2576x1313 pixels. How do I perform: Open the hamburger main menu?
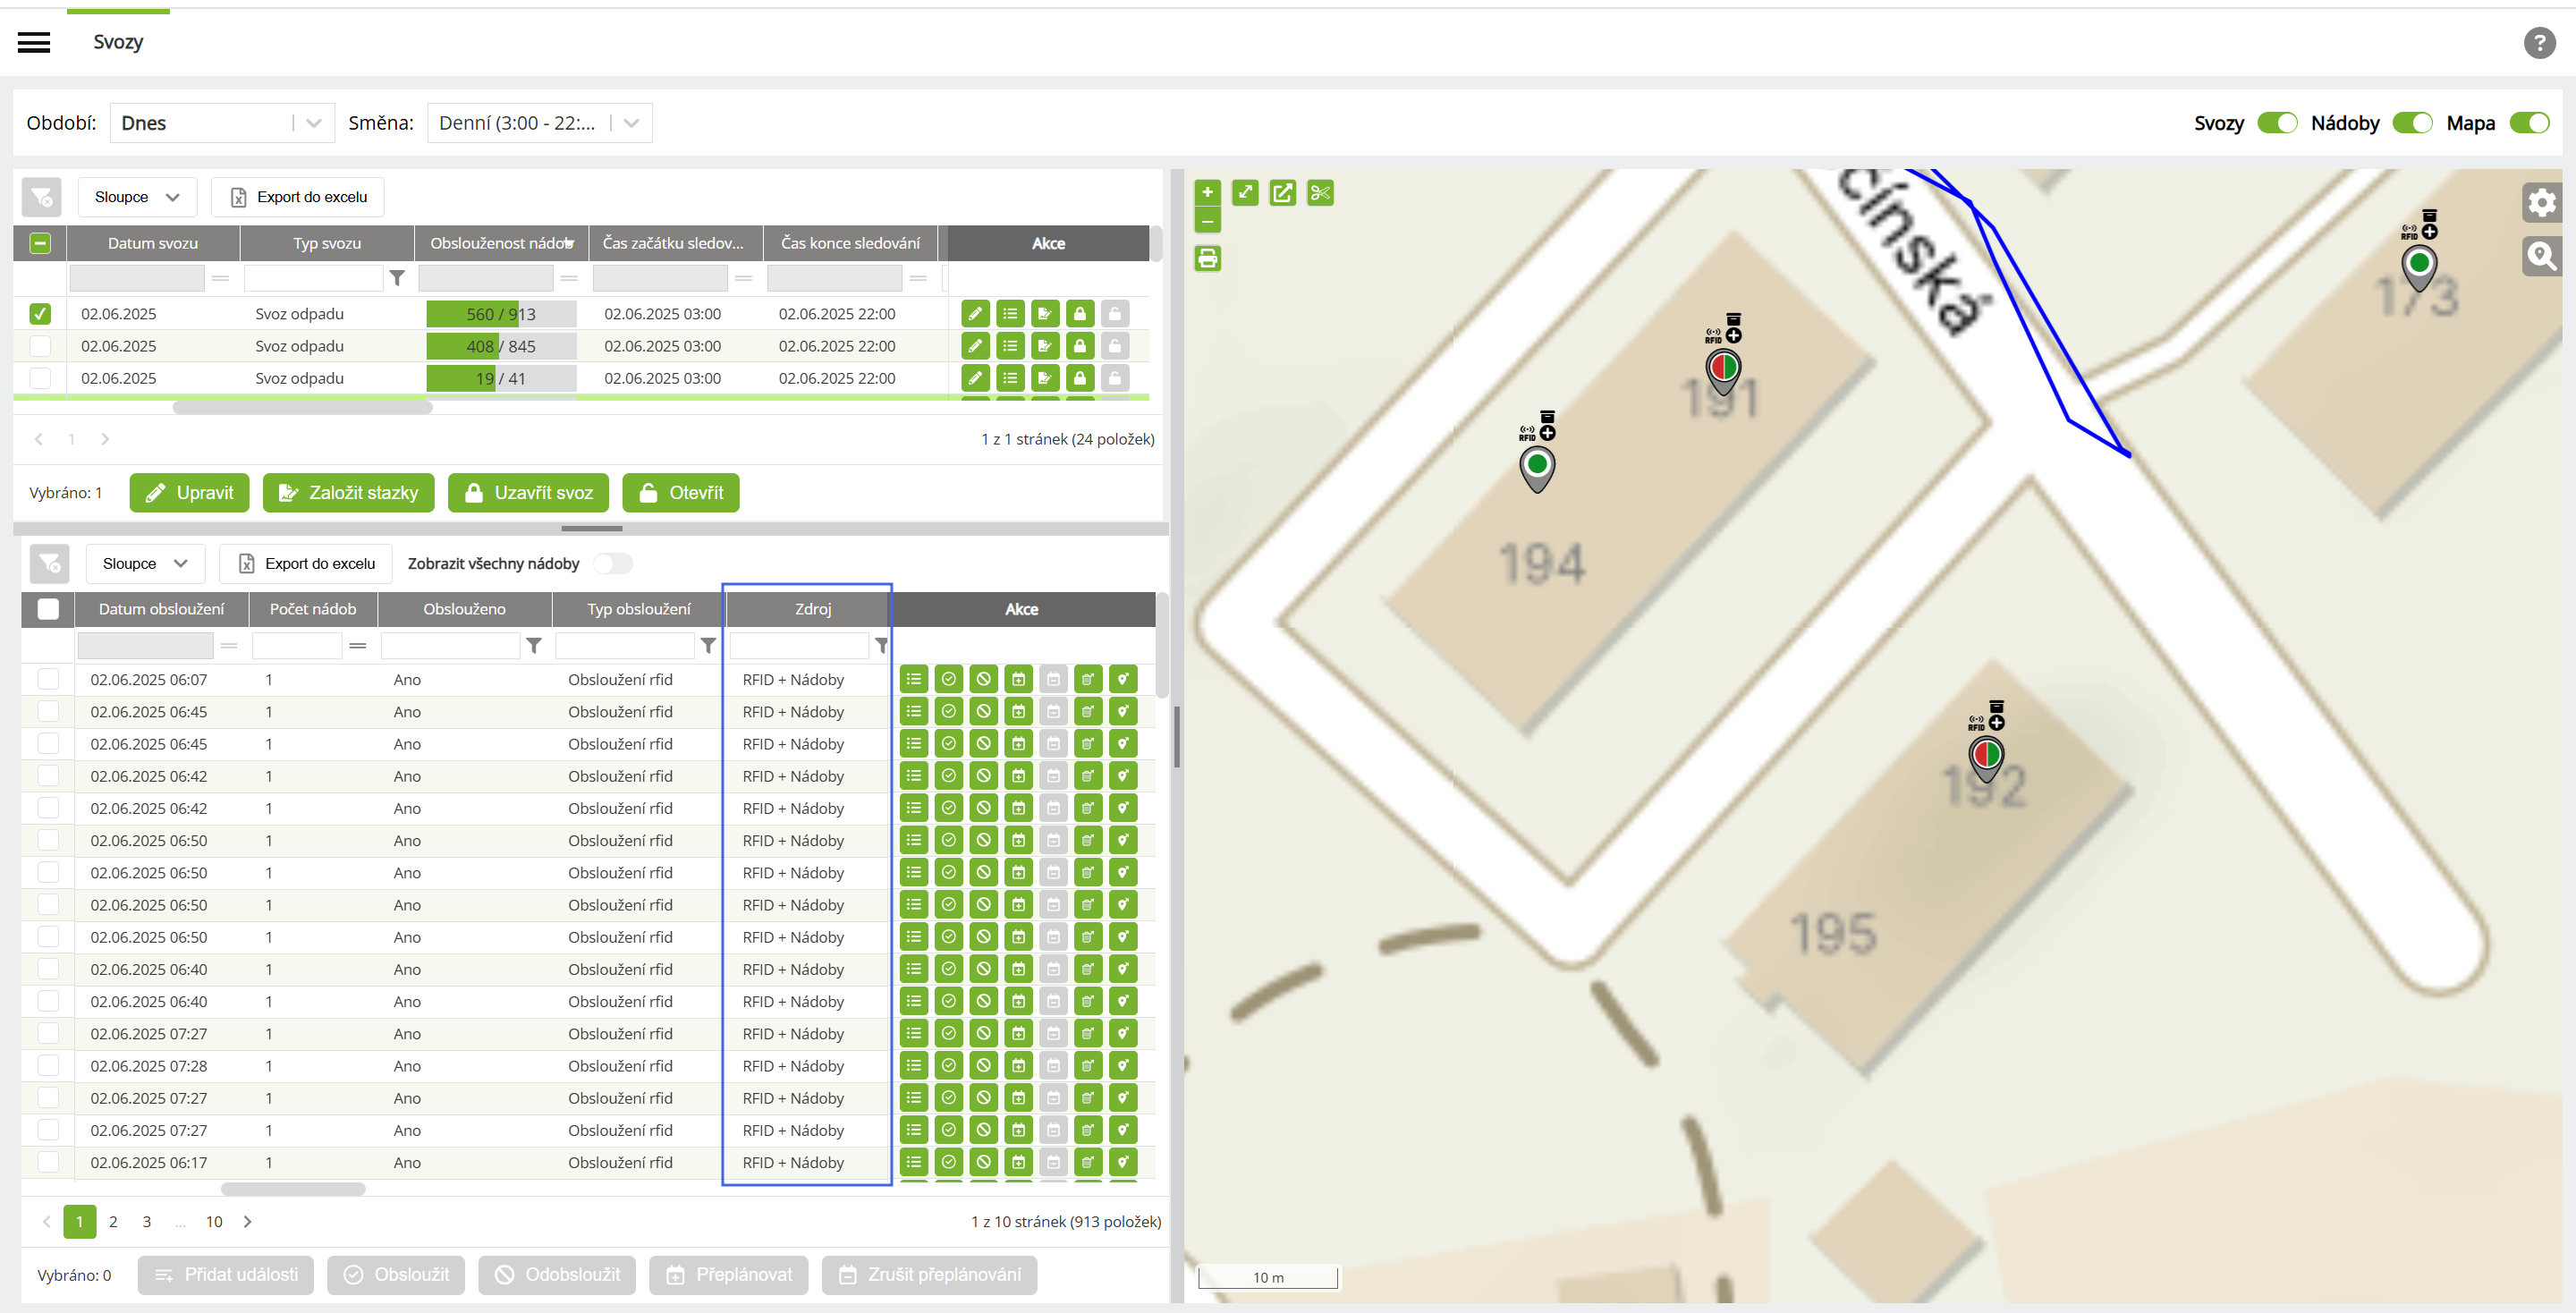34,42
